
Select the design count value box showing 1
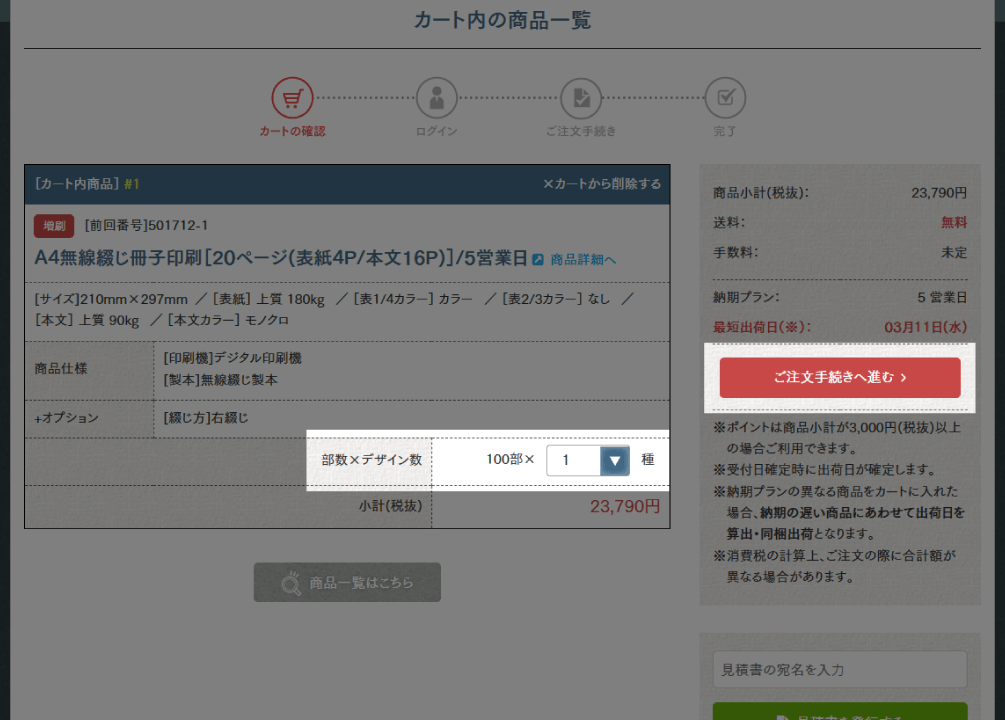coord(573,460)
